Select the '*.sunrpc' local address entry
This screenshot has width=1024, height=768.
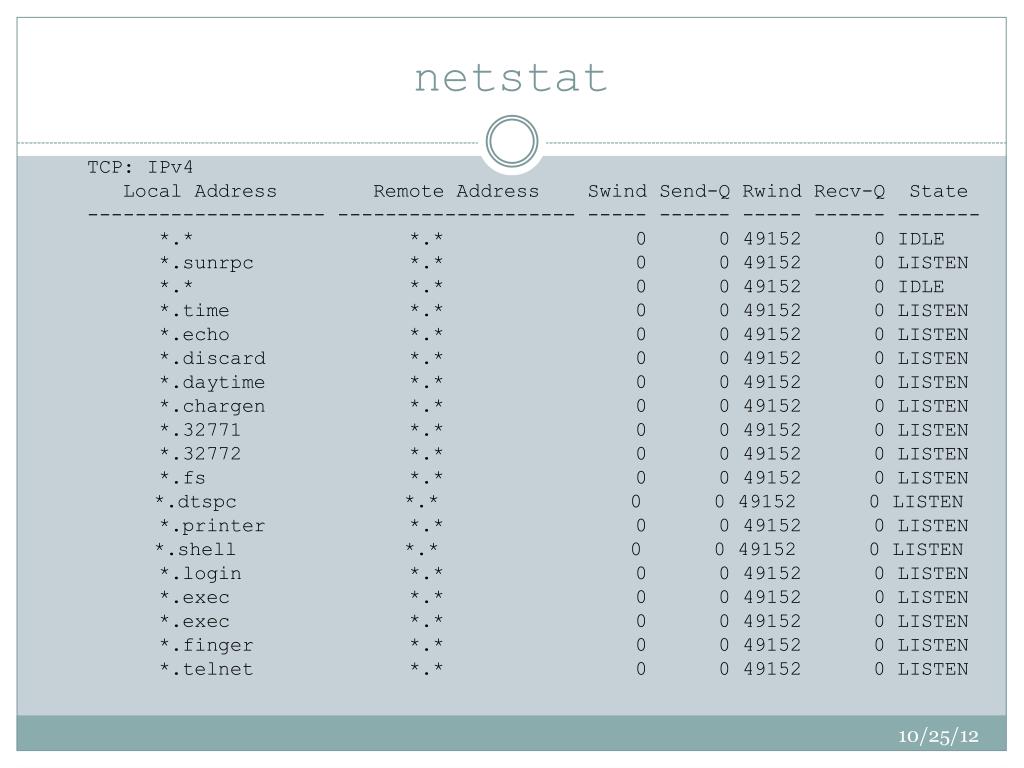pos(206,263)
